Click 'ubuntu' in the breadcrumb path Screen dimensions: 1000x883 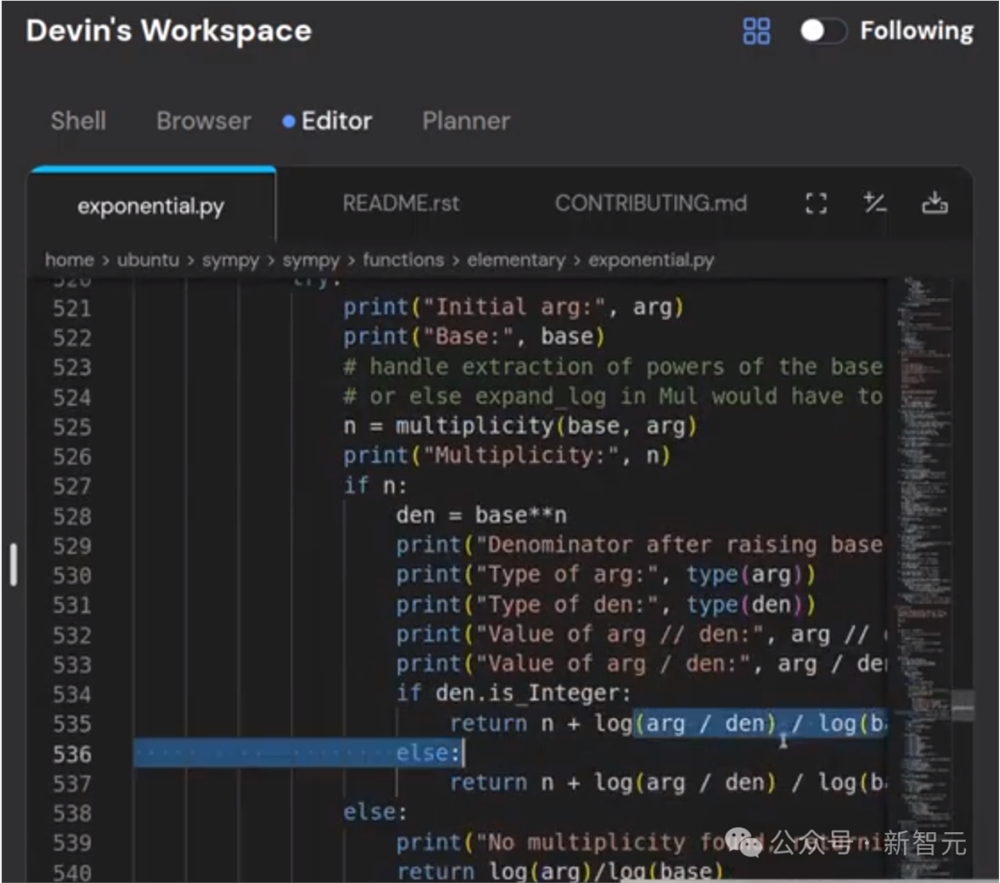148,260
